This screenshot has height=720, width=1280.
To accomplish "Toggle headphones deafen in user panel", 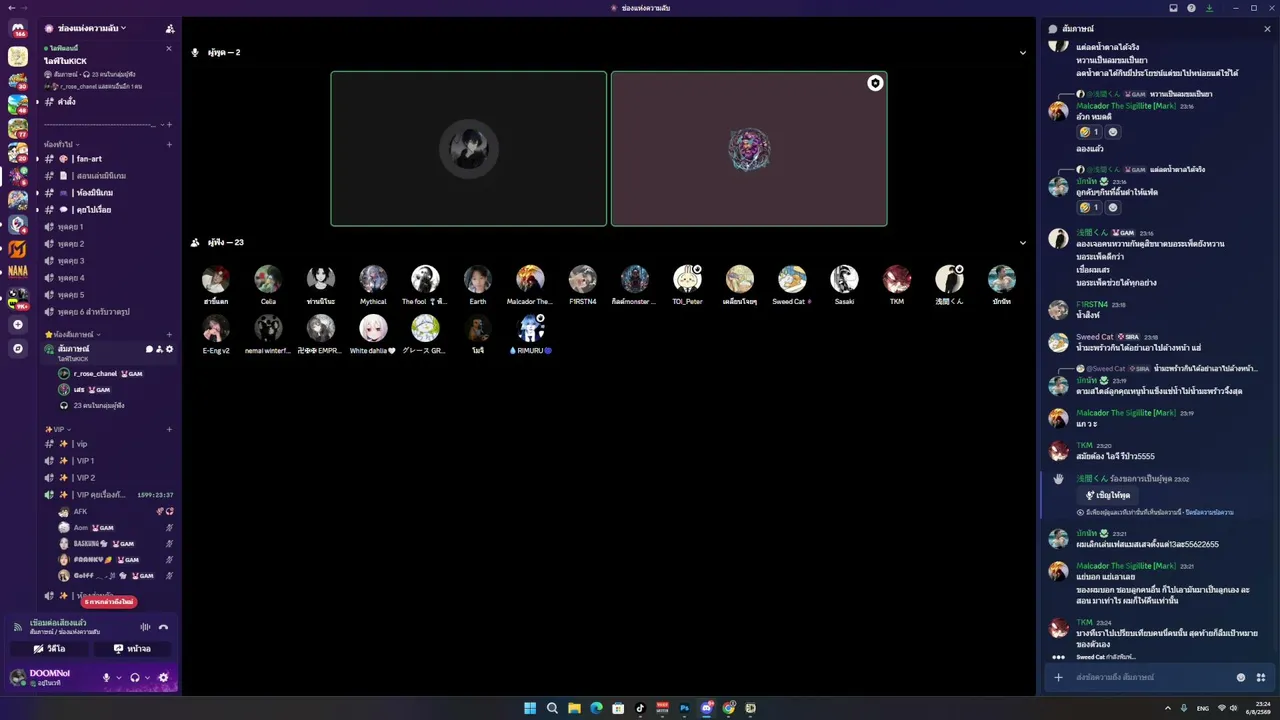I will [135, 677].
